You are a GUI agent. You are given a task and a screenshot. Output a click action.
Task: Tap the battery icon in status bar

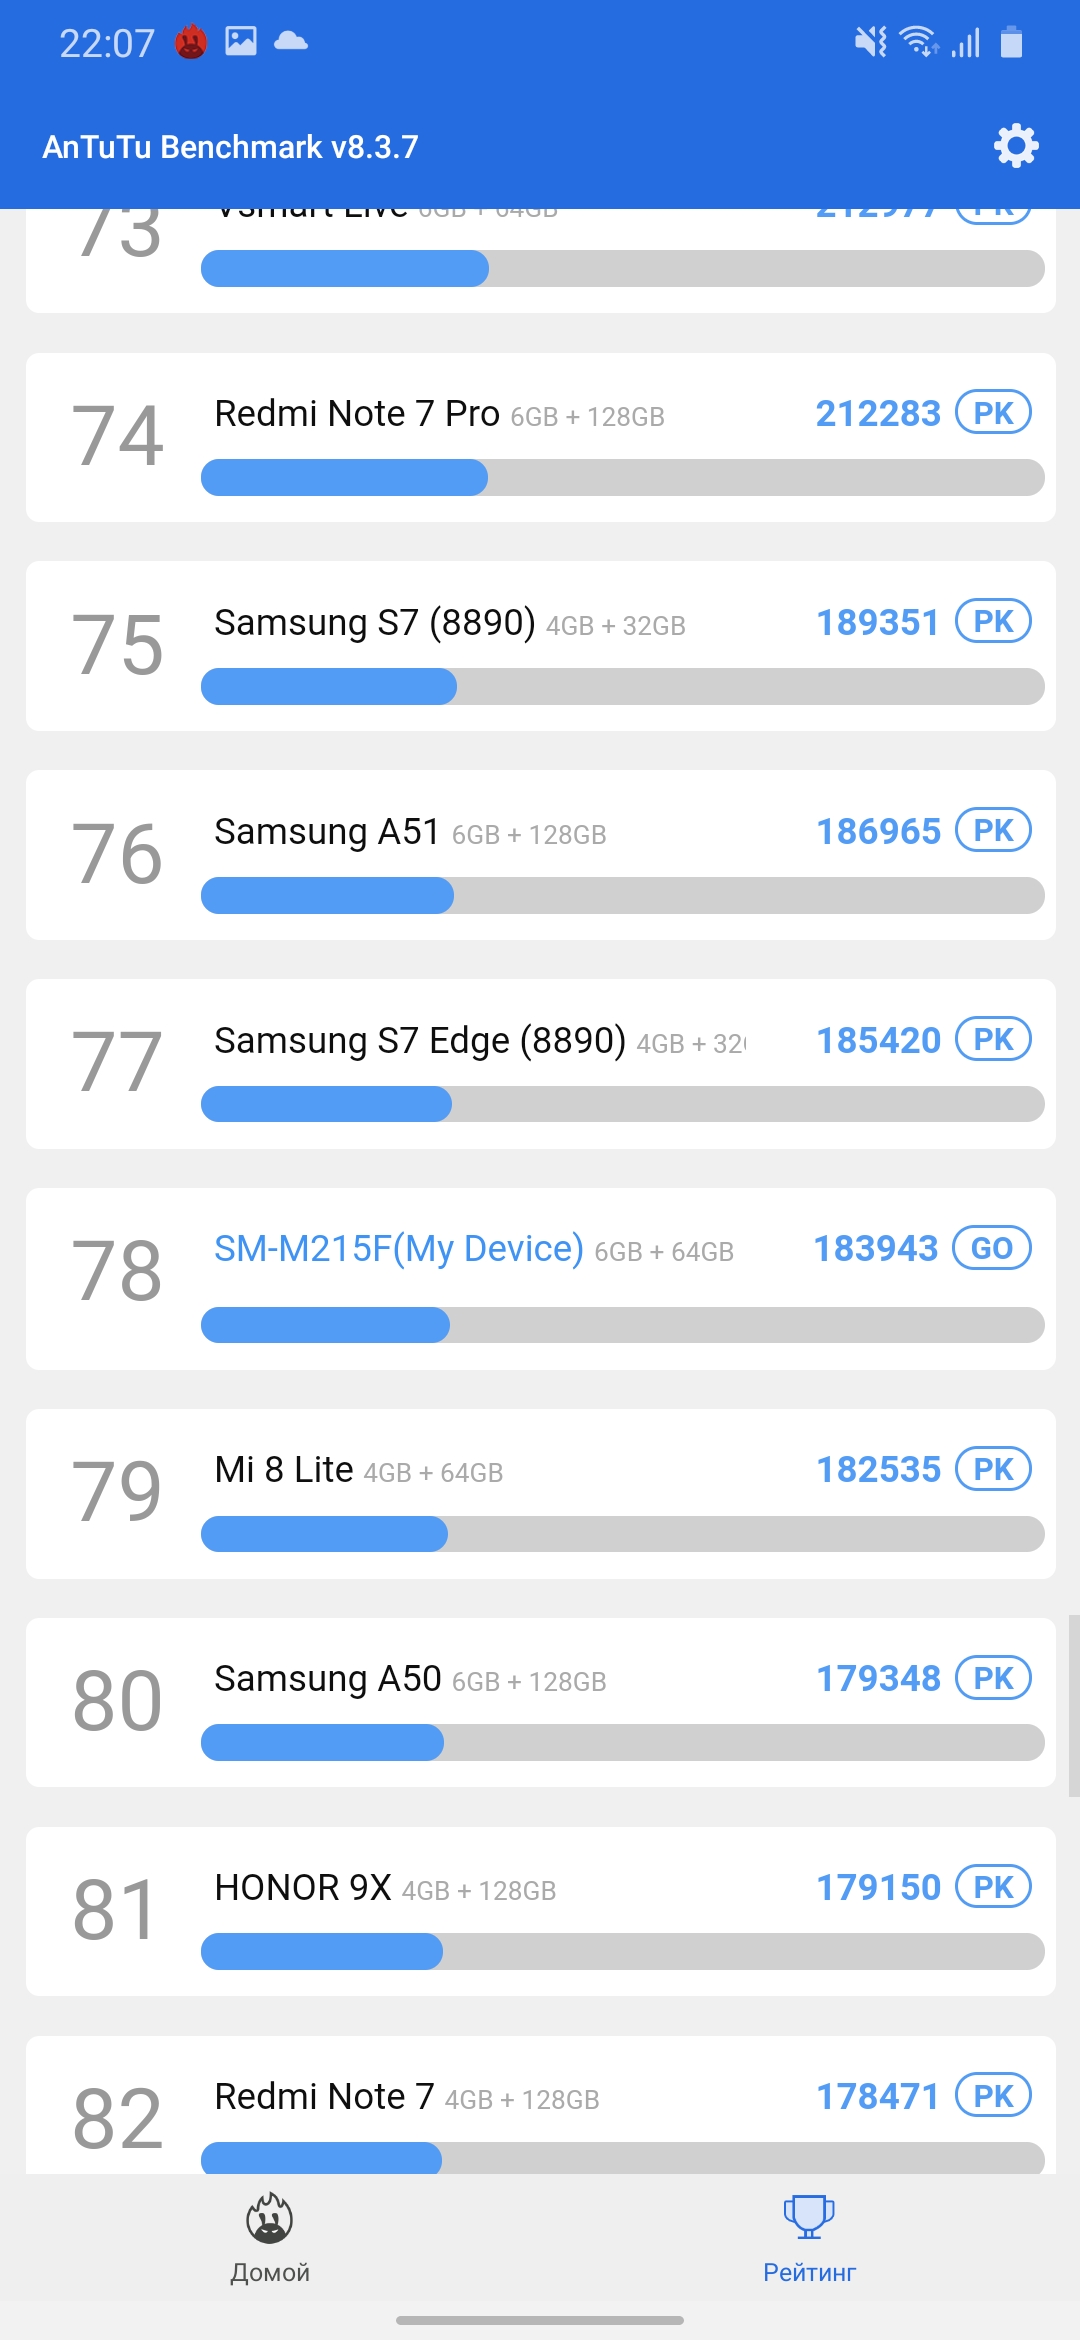point(1011,42)
